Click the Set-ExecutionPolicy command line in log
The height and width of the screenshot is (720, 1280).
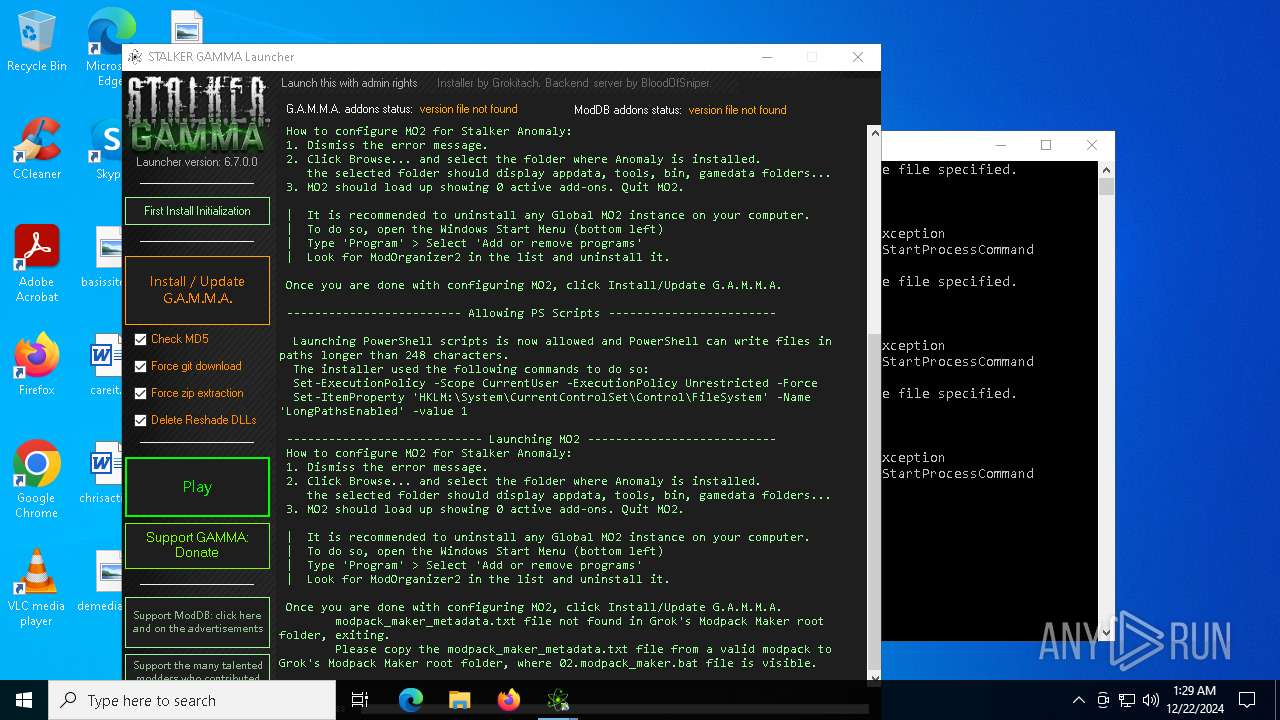coord(555,383)
